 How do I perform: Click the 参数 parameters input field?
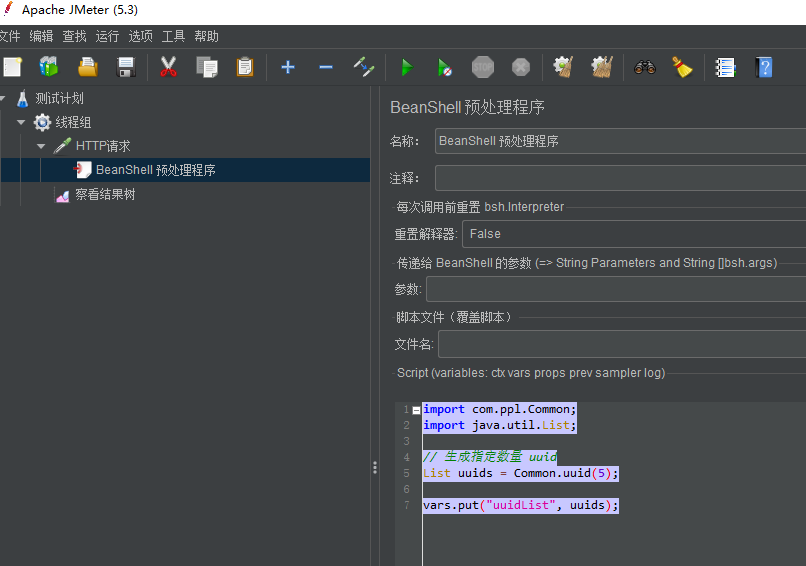pyautogui.click(x=616, y=289)
